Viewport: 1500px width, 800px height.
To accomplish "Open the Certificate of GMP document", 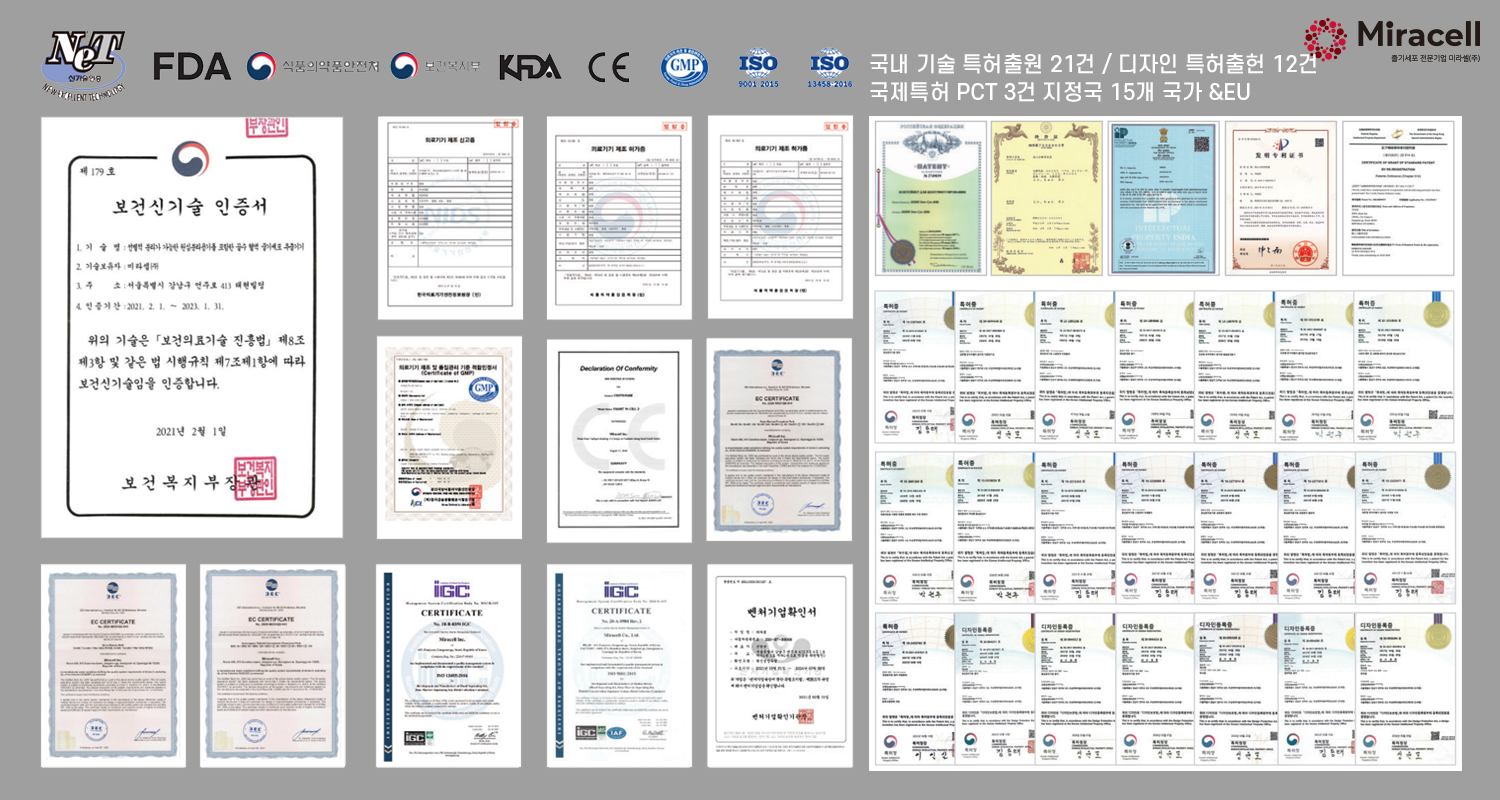I will (449, 437).
